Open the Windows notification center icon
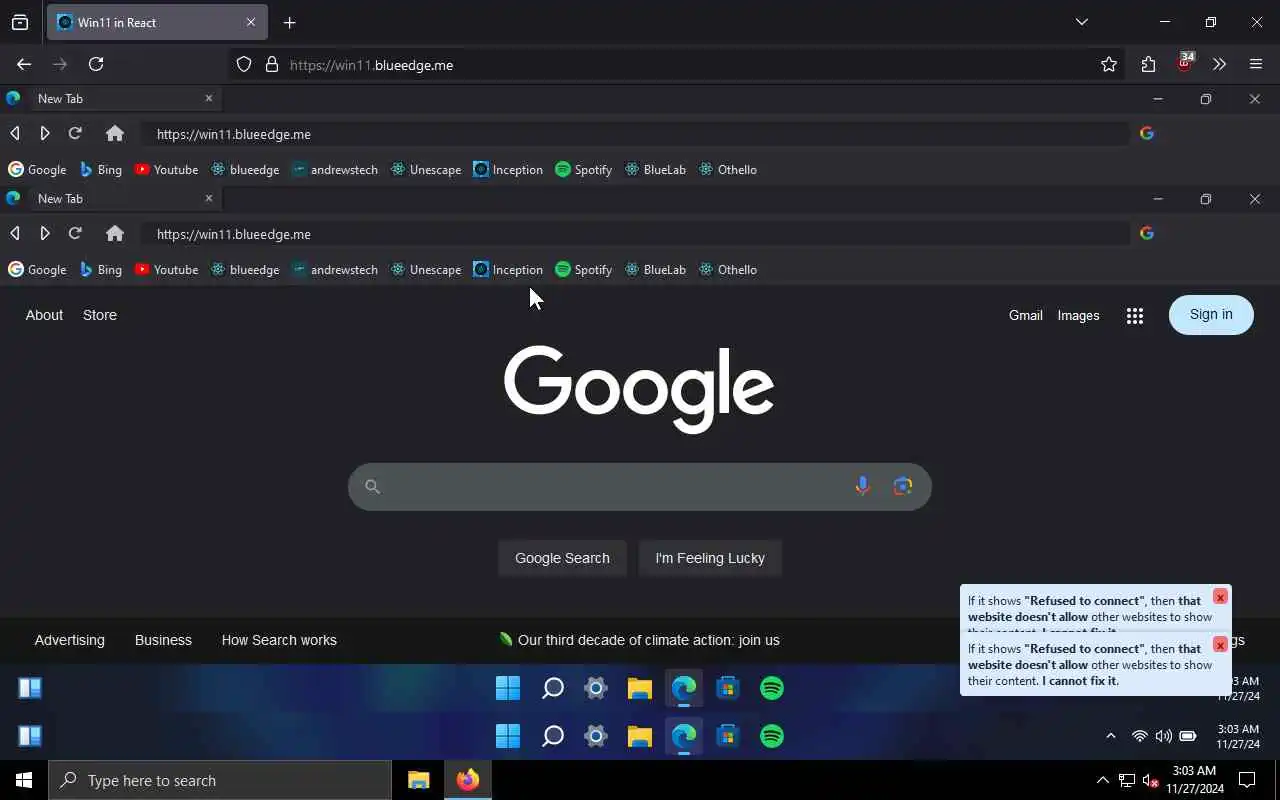 coord(1247,780)
